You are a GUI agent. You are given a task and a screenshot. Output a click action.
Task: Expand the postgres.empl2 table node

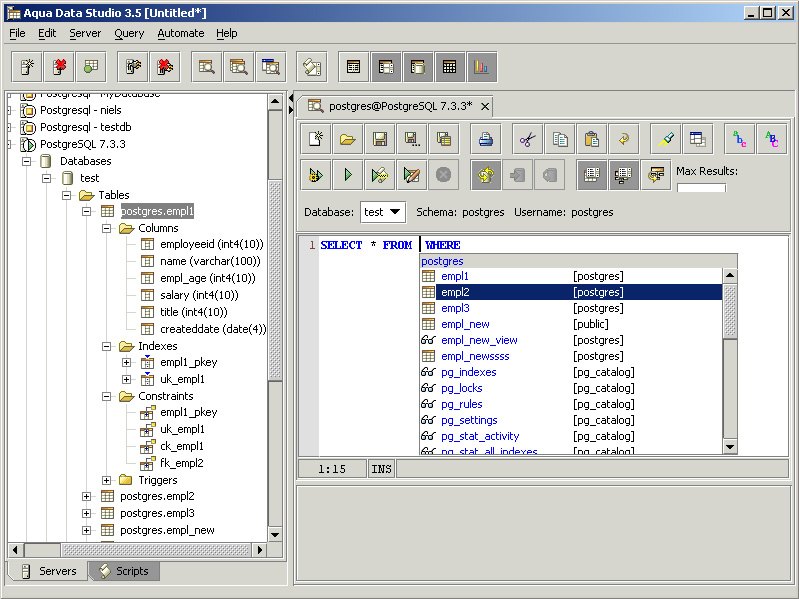[86, 496]
